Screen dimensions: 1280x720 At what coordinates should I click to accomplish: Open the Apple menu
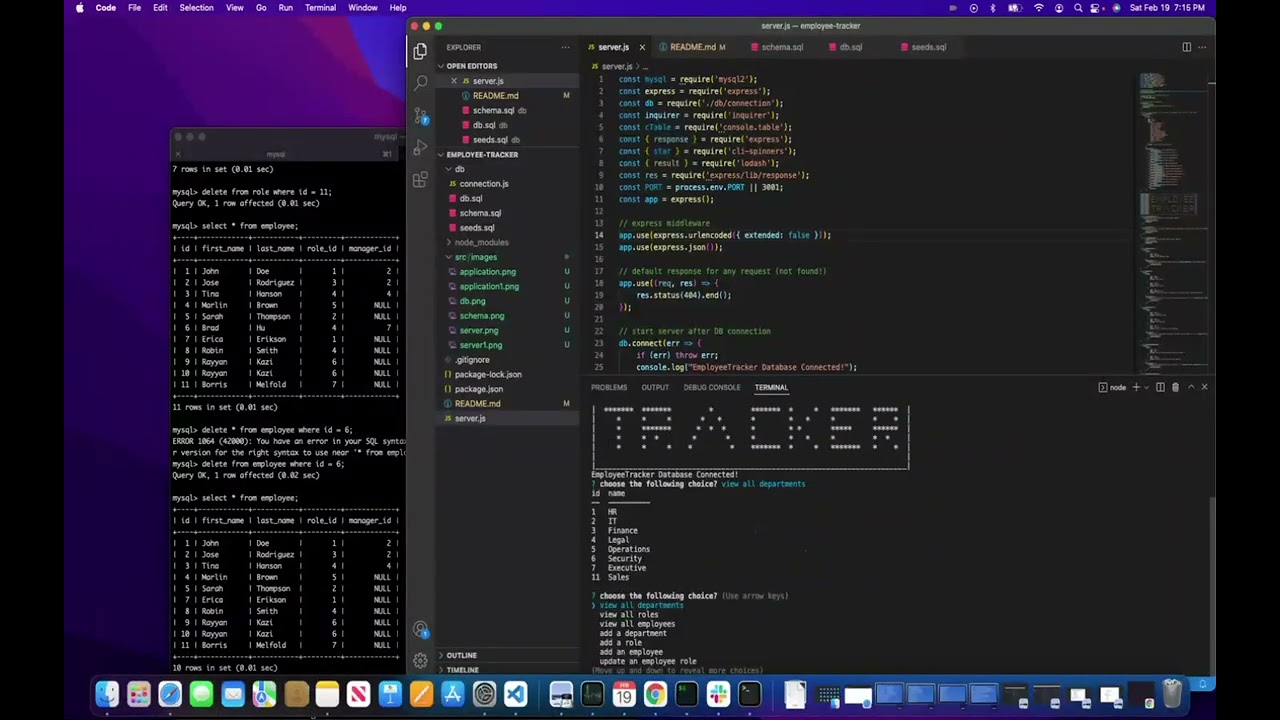[x=80, y=8]
